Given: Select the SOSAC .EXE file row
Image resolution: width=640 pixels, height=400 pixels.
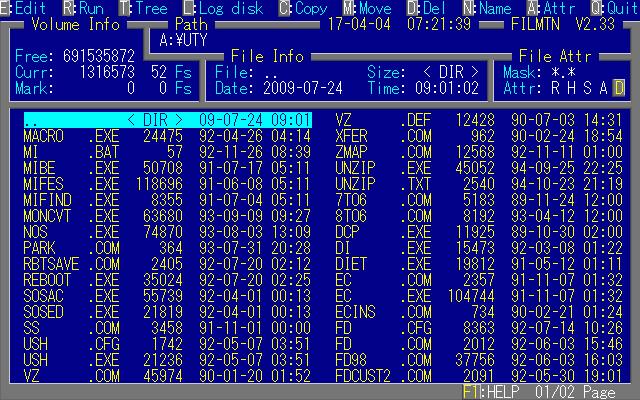Looking at the screenshot, I should 168,296.
